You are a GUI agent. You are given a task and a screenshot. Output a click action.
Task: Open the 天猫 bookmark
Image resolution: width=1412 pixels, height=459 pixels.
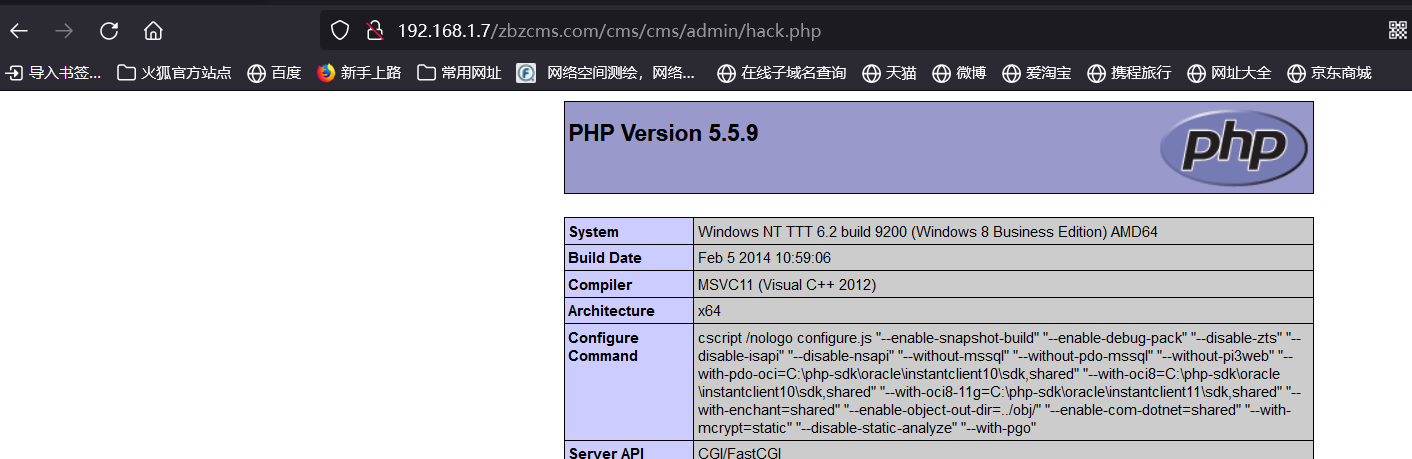tap(889, 72)
